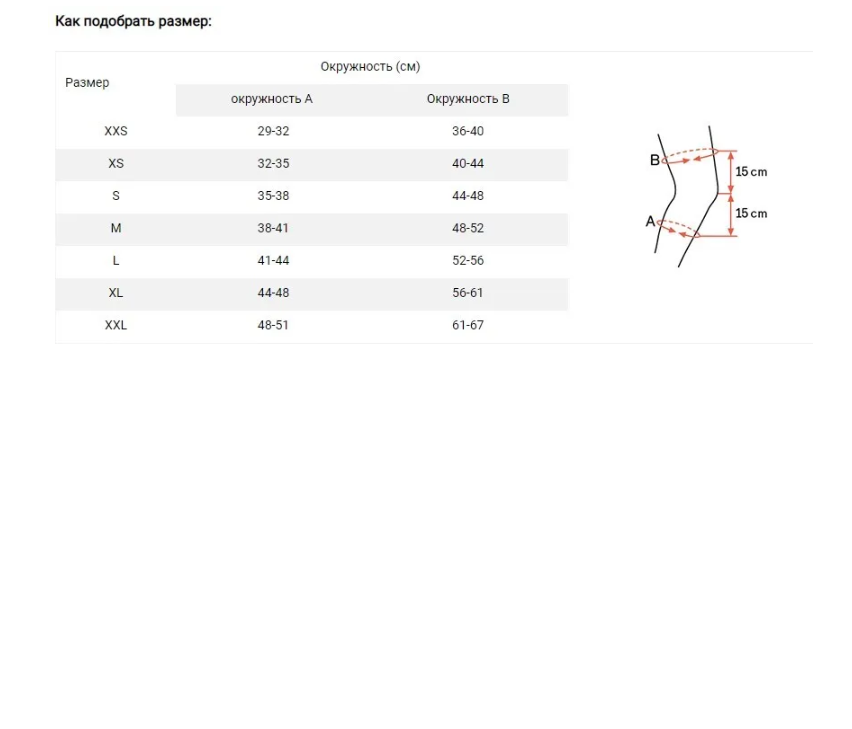
Task: Click the 'Окружность (см)' table header
Action: 370,67
